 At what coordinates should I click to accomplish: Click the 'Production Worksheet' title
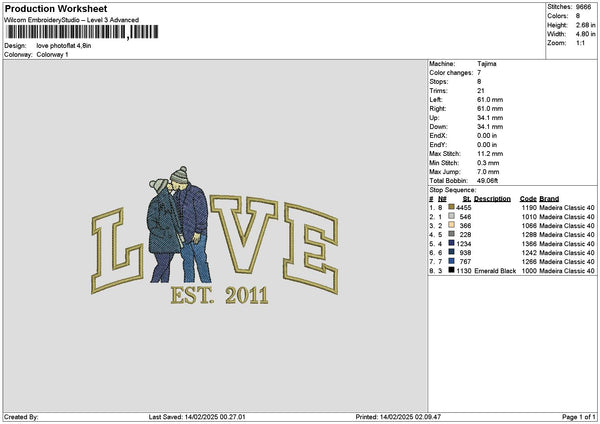(x=56, y=8)
